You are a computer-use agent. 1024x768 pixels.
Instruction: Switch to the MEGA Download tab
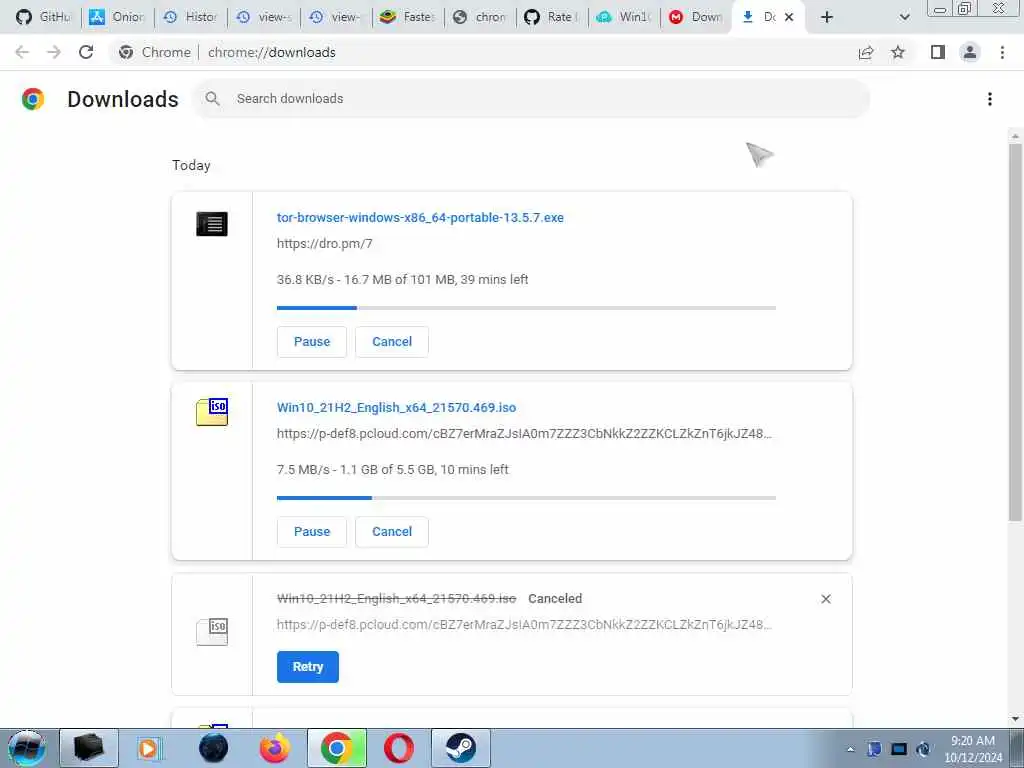tap(695, 17)
